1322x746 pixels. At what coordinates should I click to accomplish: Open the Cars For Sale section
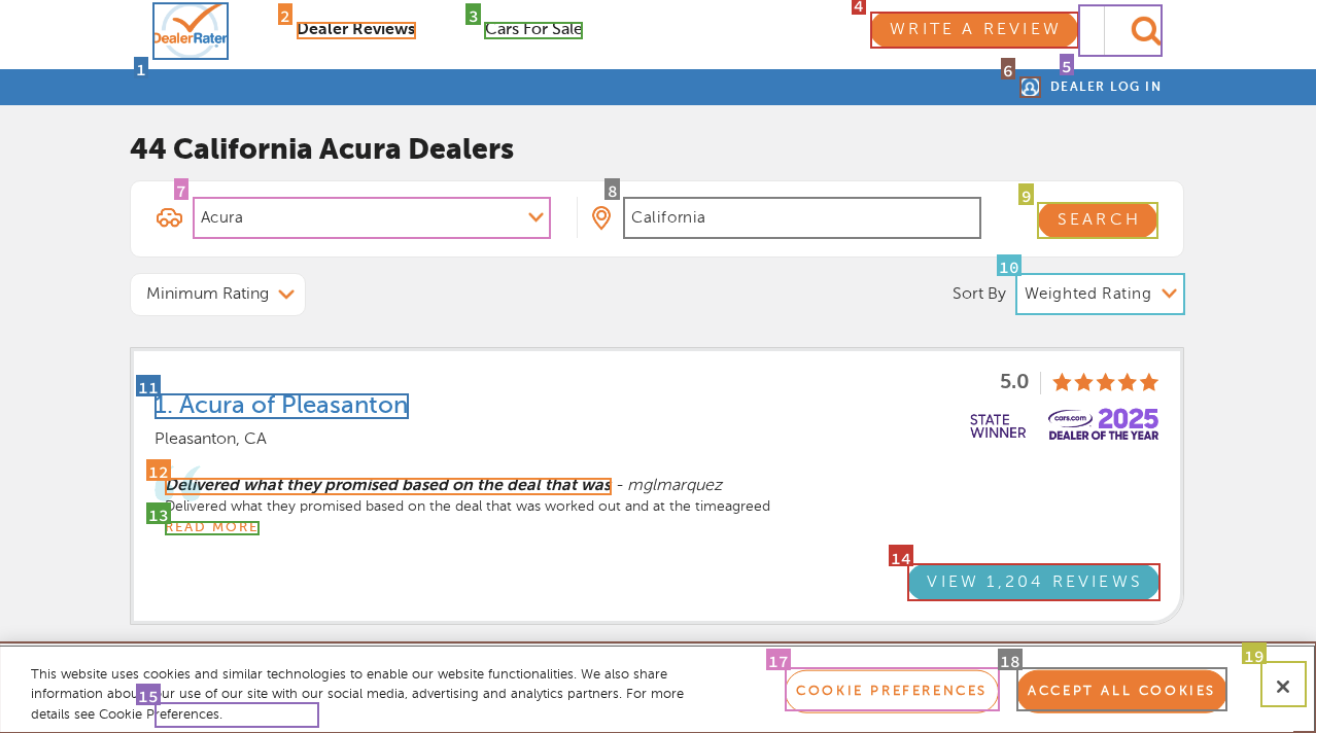(532, 29)
